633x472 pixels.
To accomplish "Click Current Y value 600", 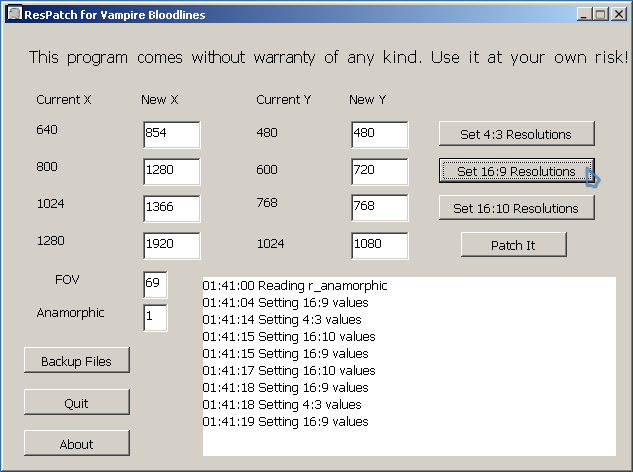I will (267, 170).
